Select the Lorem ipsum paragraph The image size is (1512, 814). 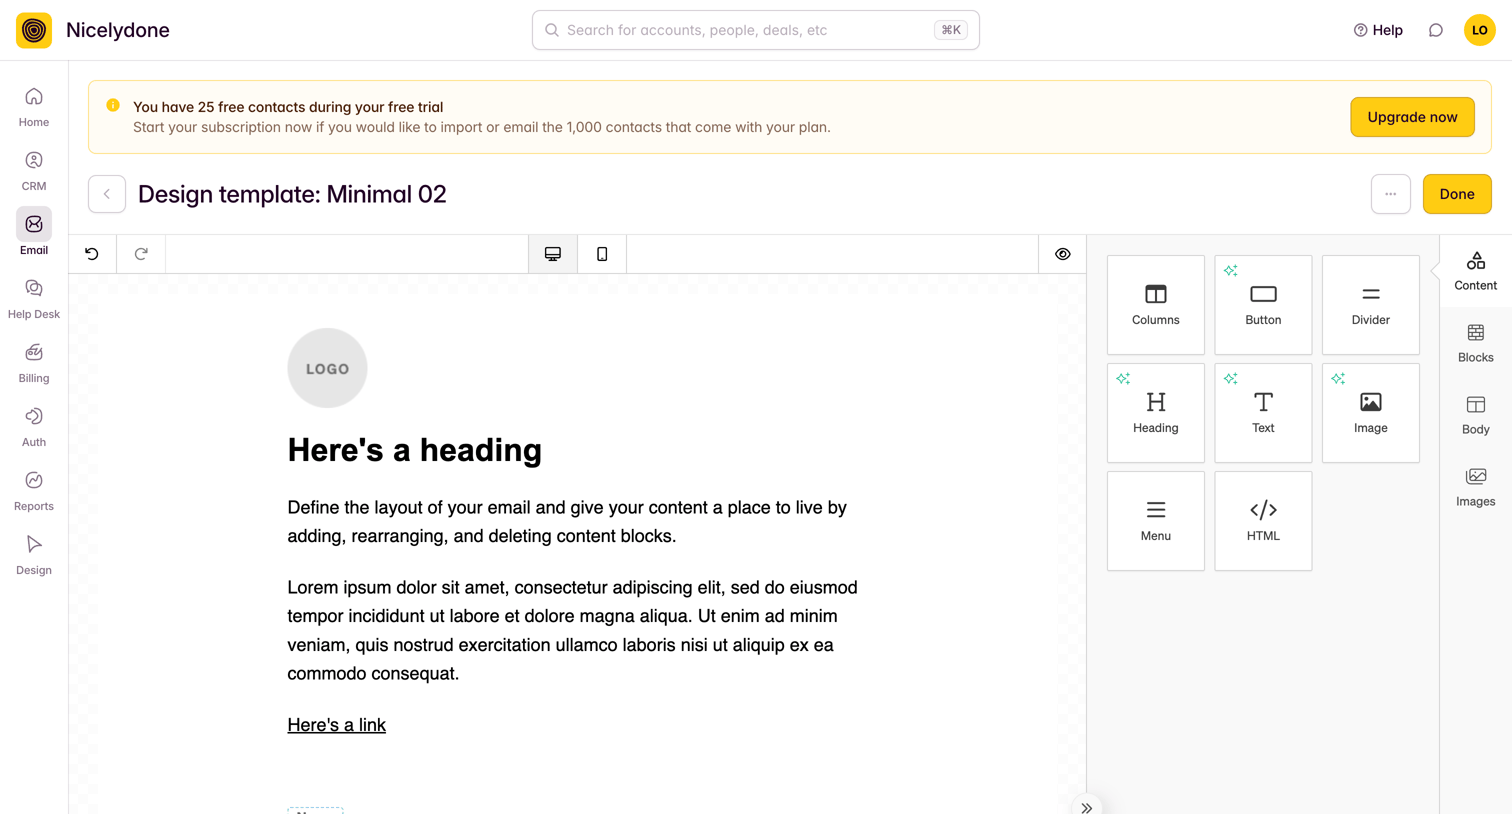573,630
